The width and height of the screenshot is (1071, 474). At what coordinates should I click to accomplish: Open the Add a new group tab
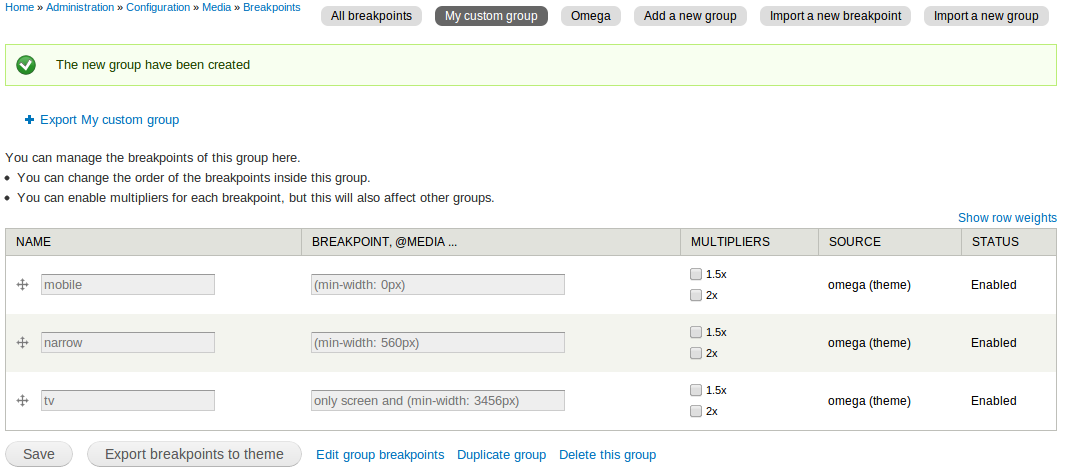(691, 16)
